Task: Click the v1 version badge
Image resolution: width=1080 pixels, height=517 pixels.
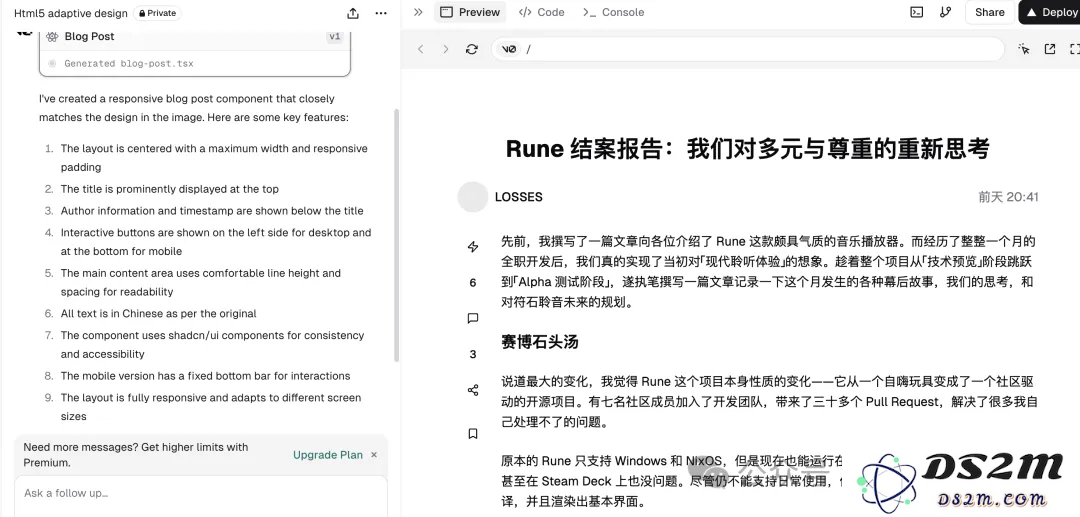Action: (x=335, y=36)
